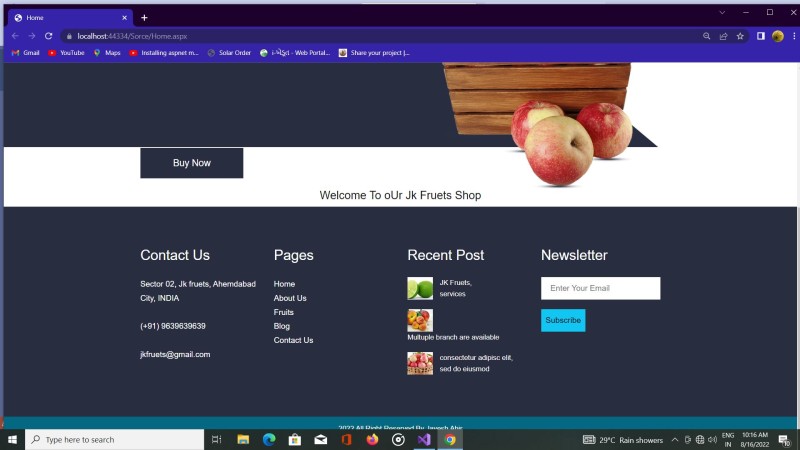Open Task View on the taskbar

[x=216, y=439]
